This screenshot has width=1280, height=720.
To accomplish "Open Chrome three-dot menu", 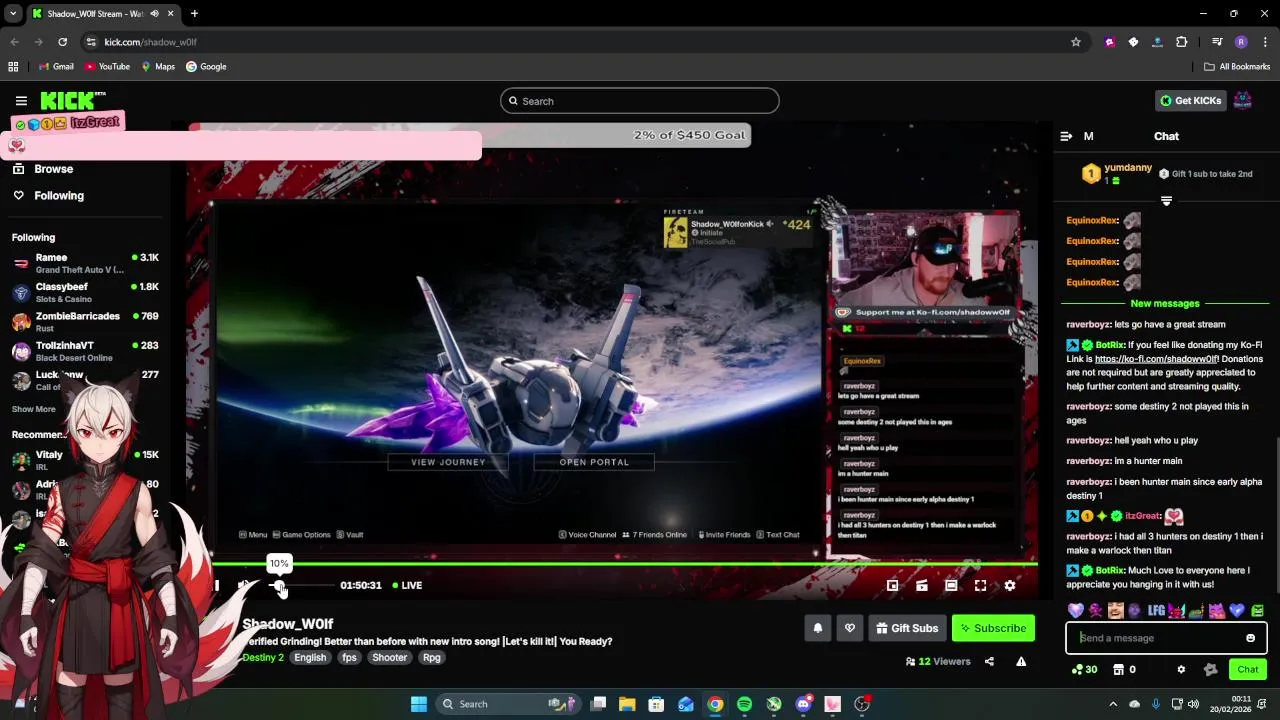I will tap(1264, 42).
